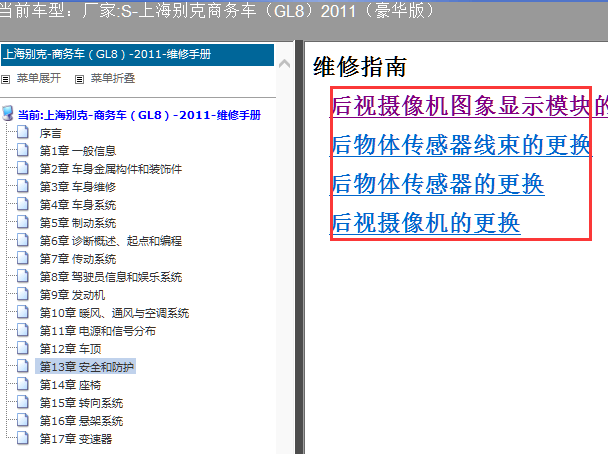Click the page icon next to 第13章 安全和防护
Image resolution: width=608 pixels, height=454 pixels.
coord(22,366)
